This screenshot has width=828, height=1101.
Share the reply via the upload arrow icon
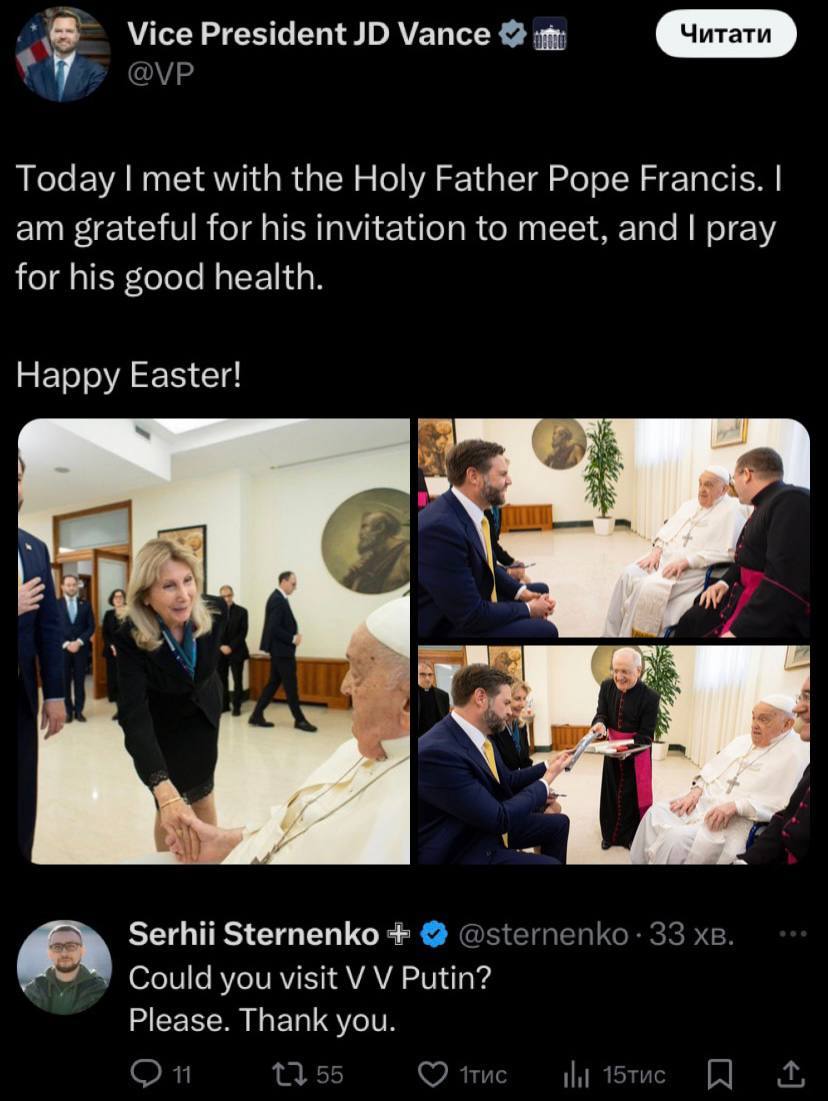[x=790, y=1074]
